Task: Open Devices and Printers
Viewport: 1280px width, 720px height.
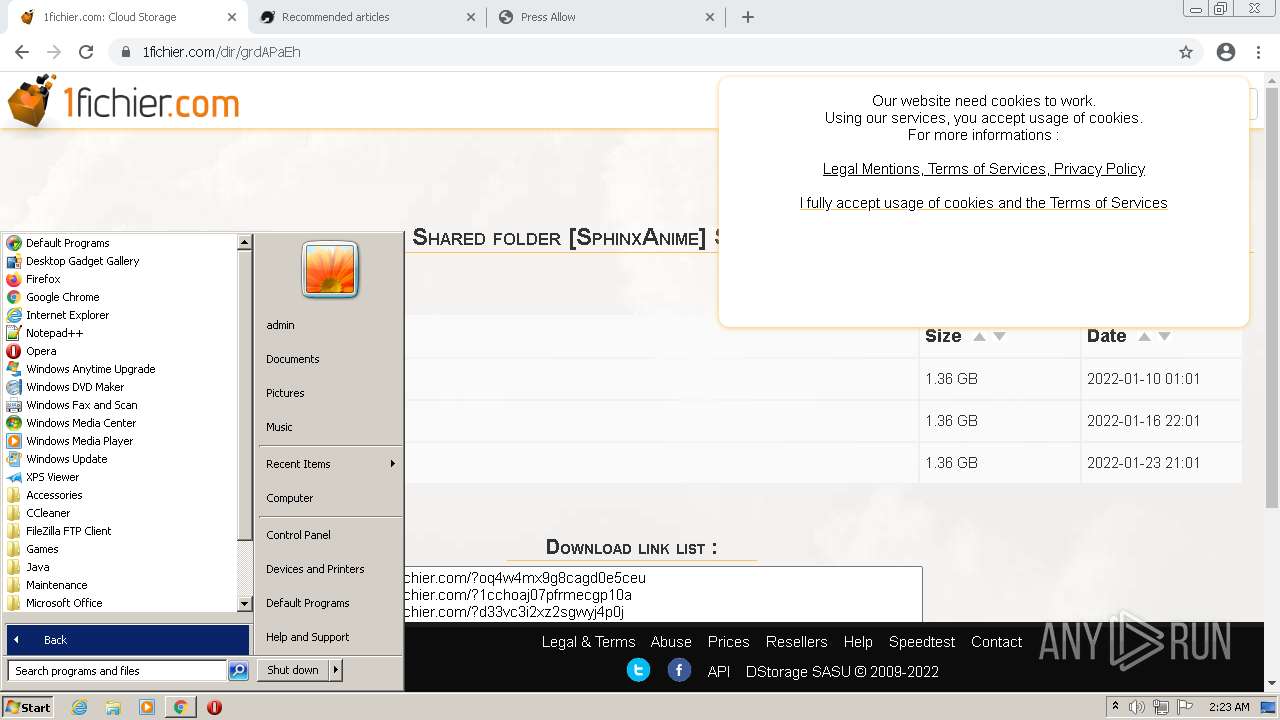Action: point(315,569)
